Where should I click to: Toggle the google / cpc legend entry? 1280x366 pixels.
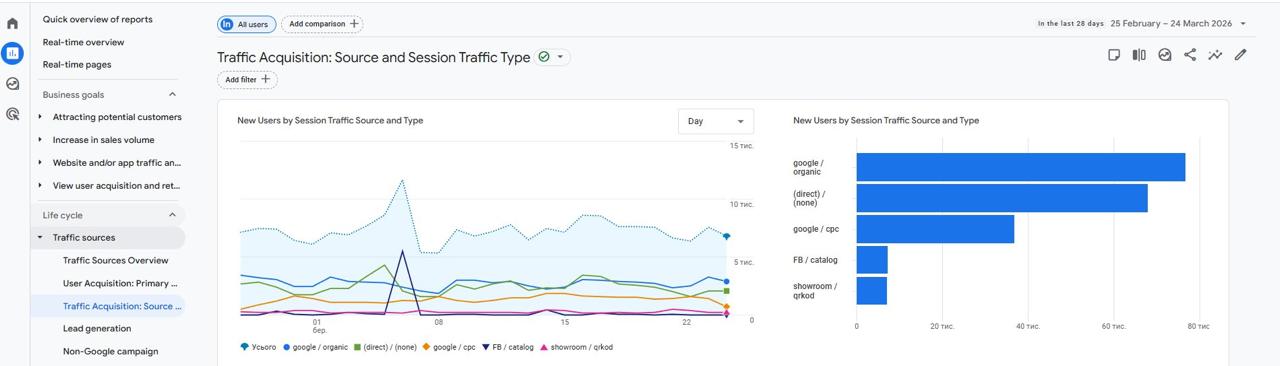[449, 347]
